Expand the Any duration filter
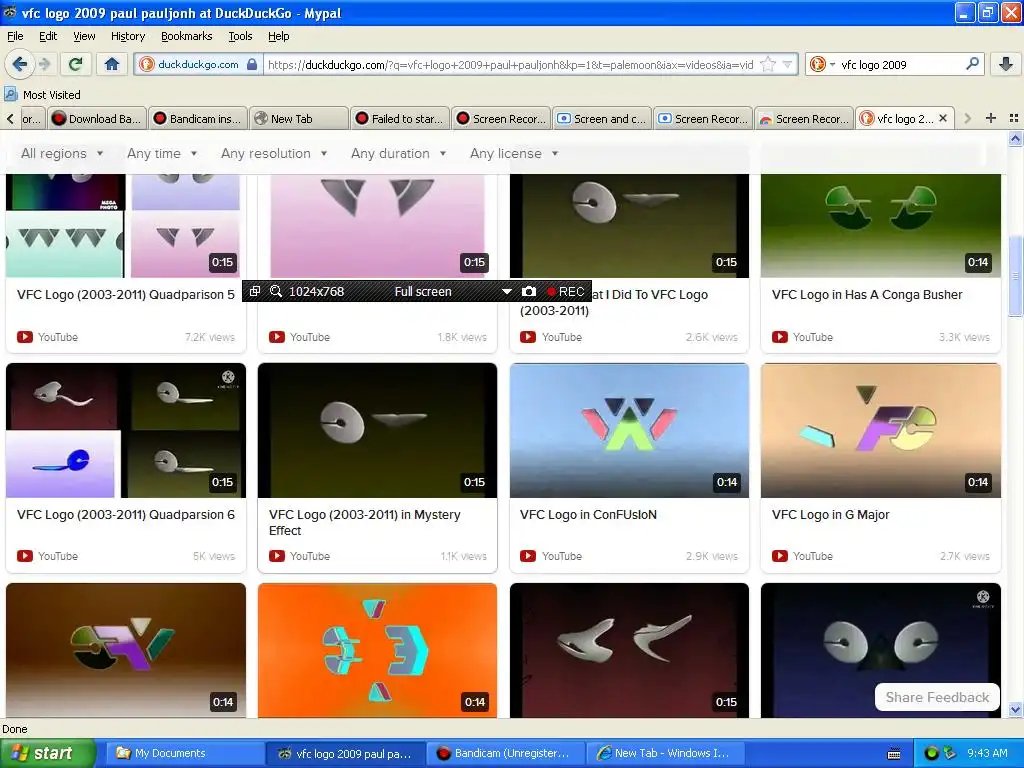This screenshot has width=1024, height=768. [x=398, y=153]
